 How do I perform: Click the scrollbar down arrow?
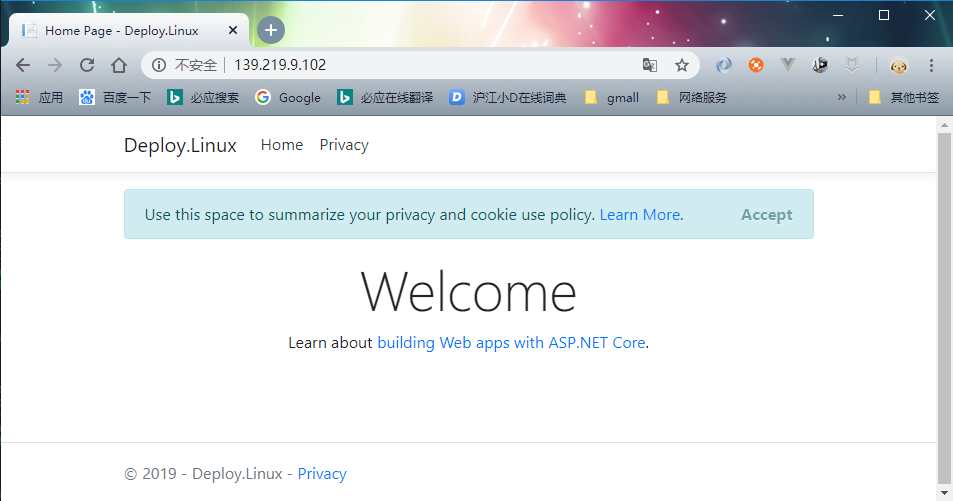944,492
